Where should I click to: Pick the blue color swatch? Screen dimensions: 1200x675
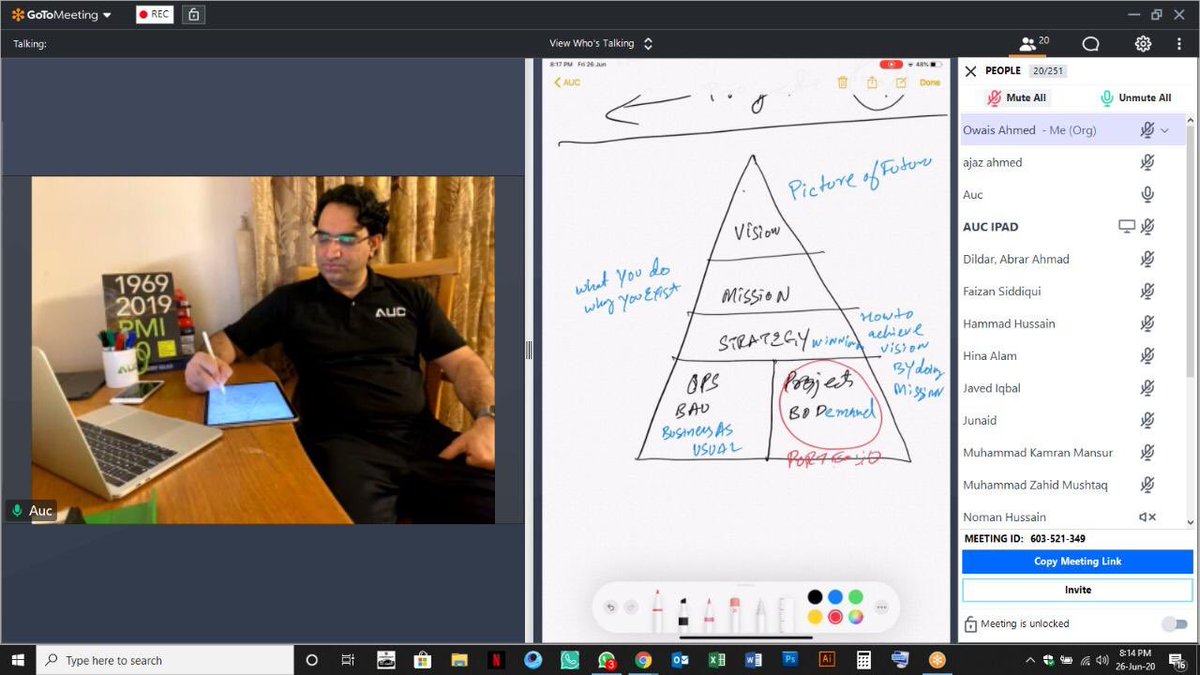pos(835,597)
